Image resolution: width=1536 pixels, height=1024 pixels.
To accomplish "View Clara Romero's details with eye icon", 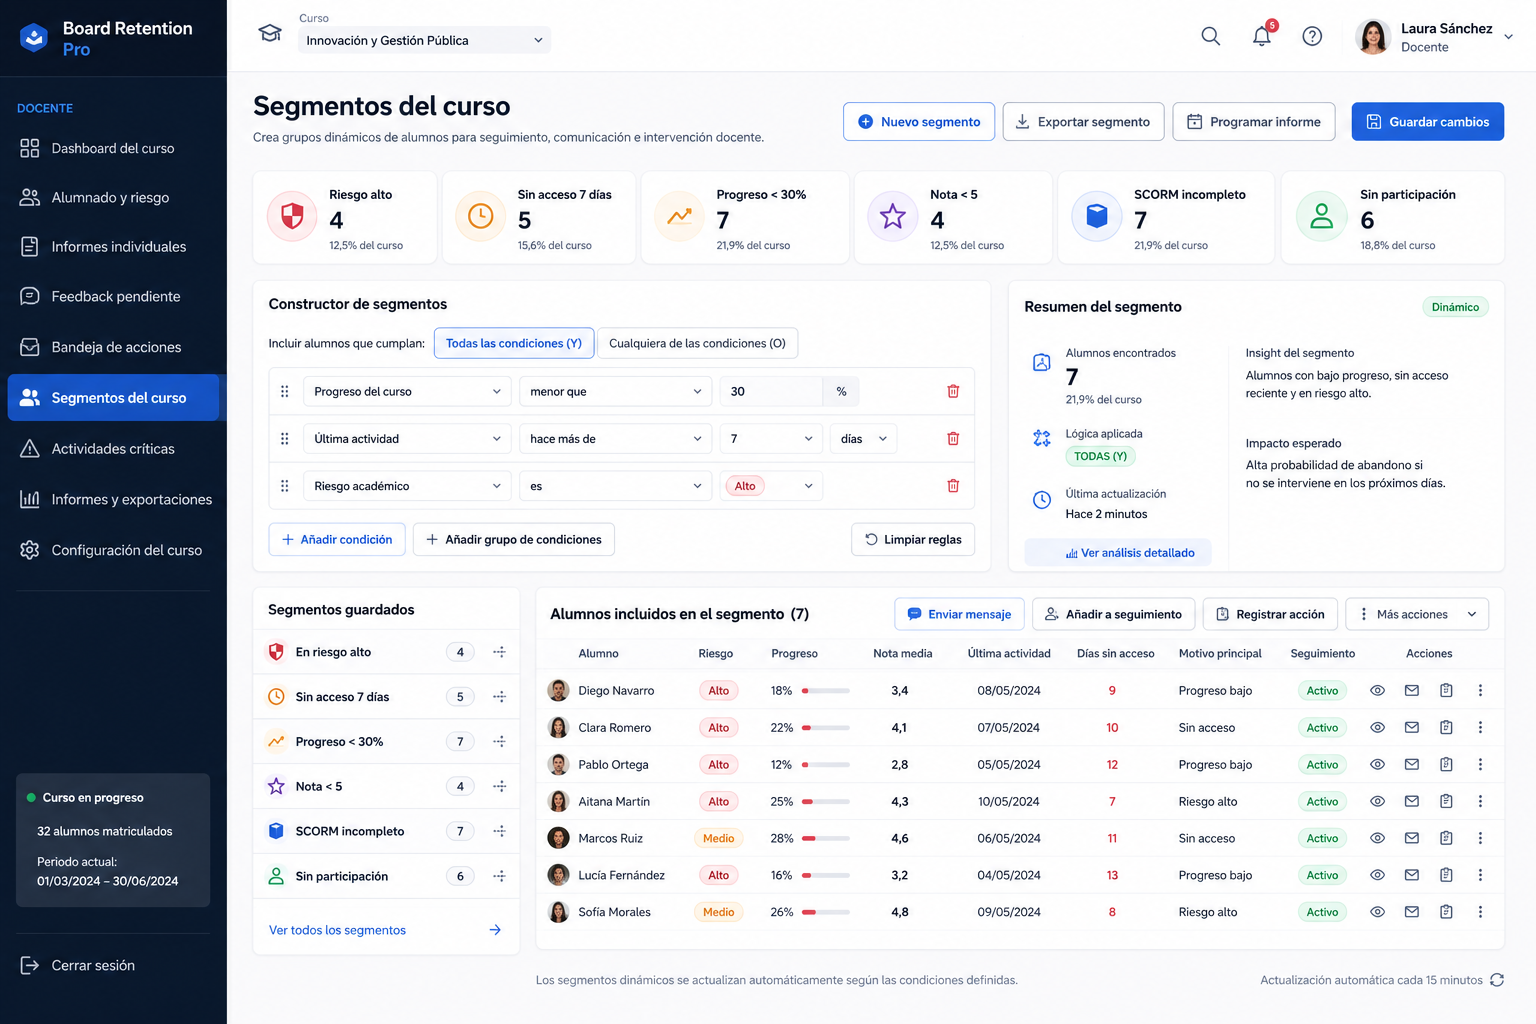I will 1377,727.
